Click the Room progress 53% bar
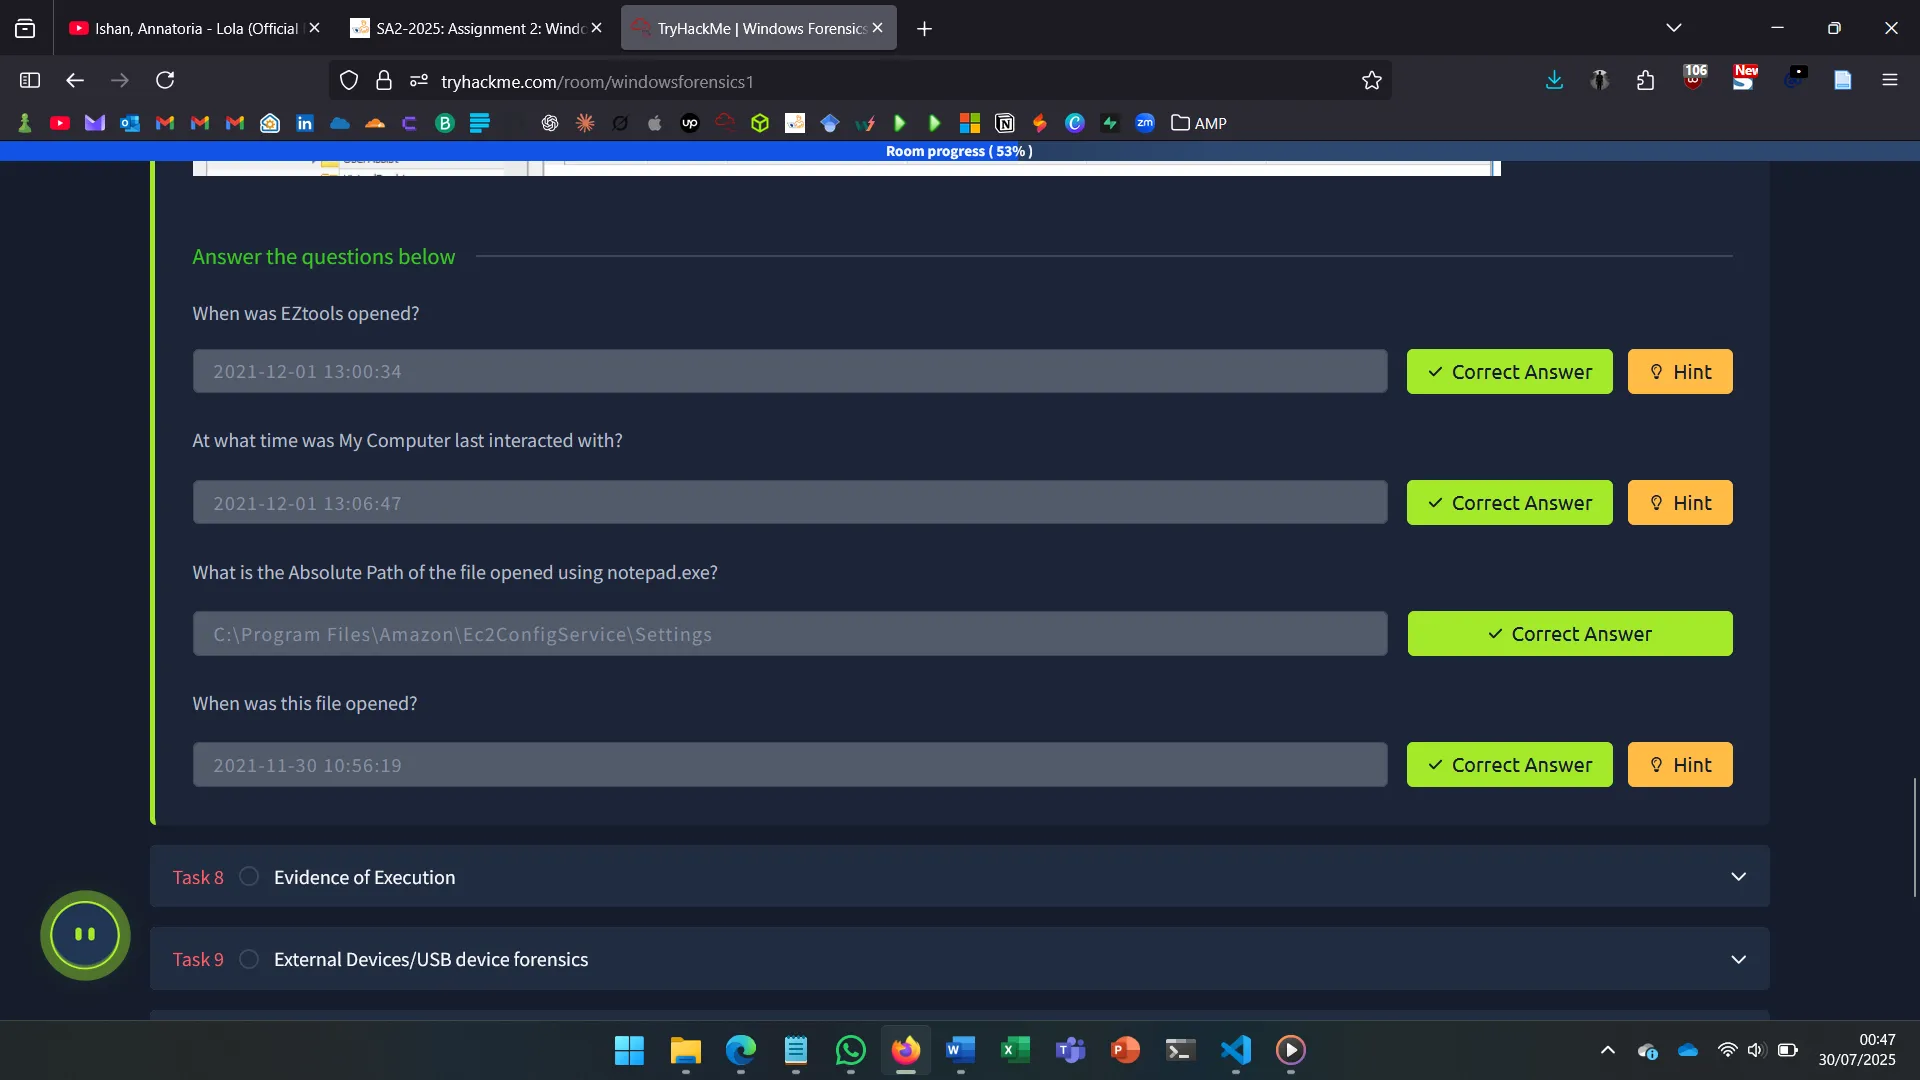This screenshot has height=1080, width=1920. [959, 151]
